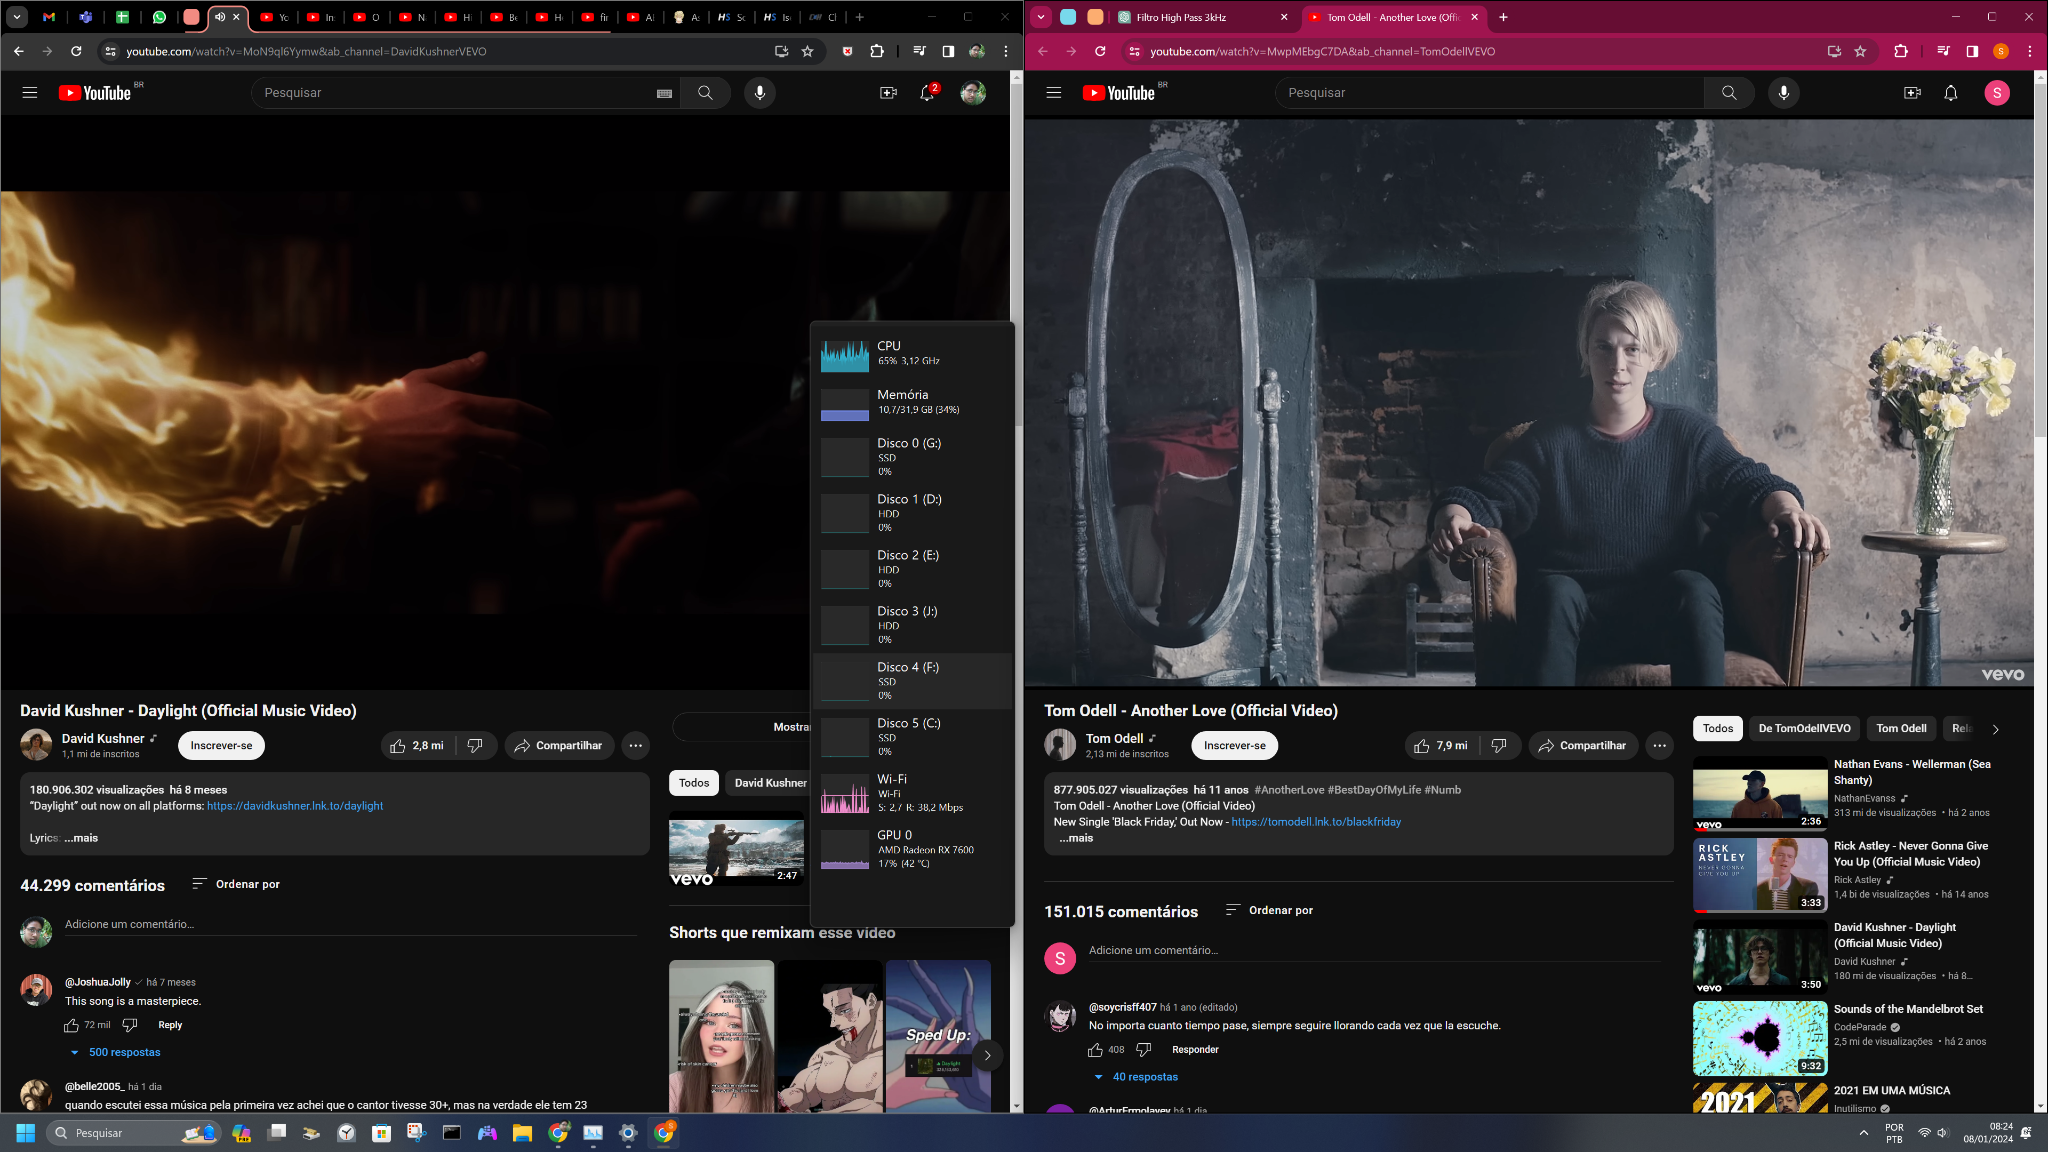The height and width of the screenshot is (1152, 2048).
Task: Click Compartilhar under Another Love video
Action: coord(1583,746)
